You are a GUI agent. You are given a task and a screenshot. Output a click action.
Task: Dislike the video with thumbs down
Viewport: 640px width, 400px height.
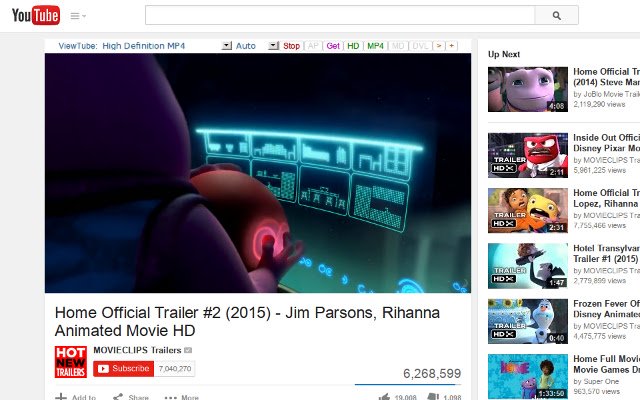tap(444, 397)
